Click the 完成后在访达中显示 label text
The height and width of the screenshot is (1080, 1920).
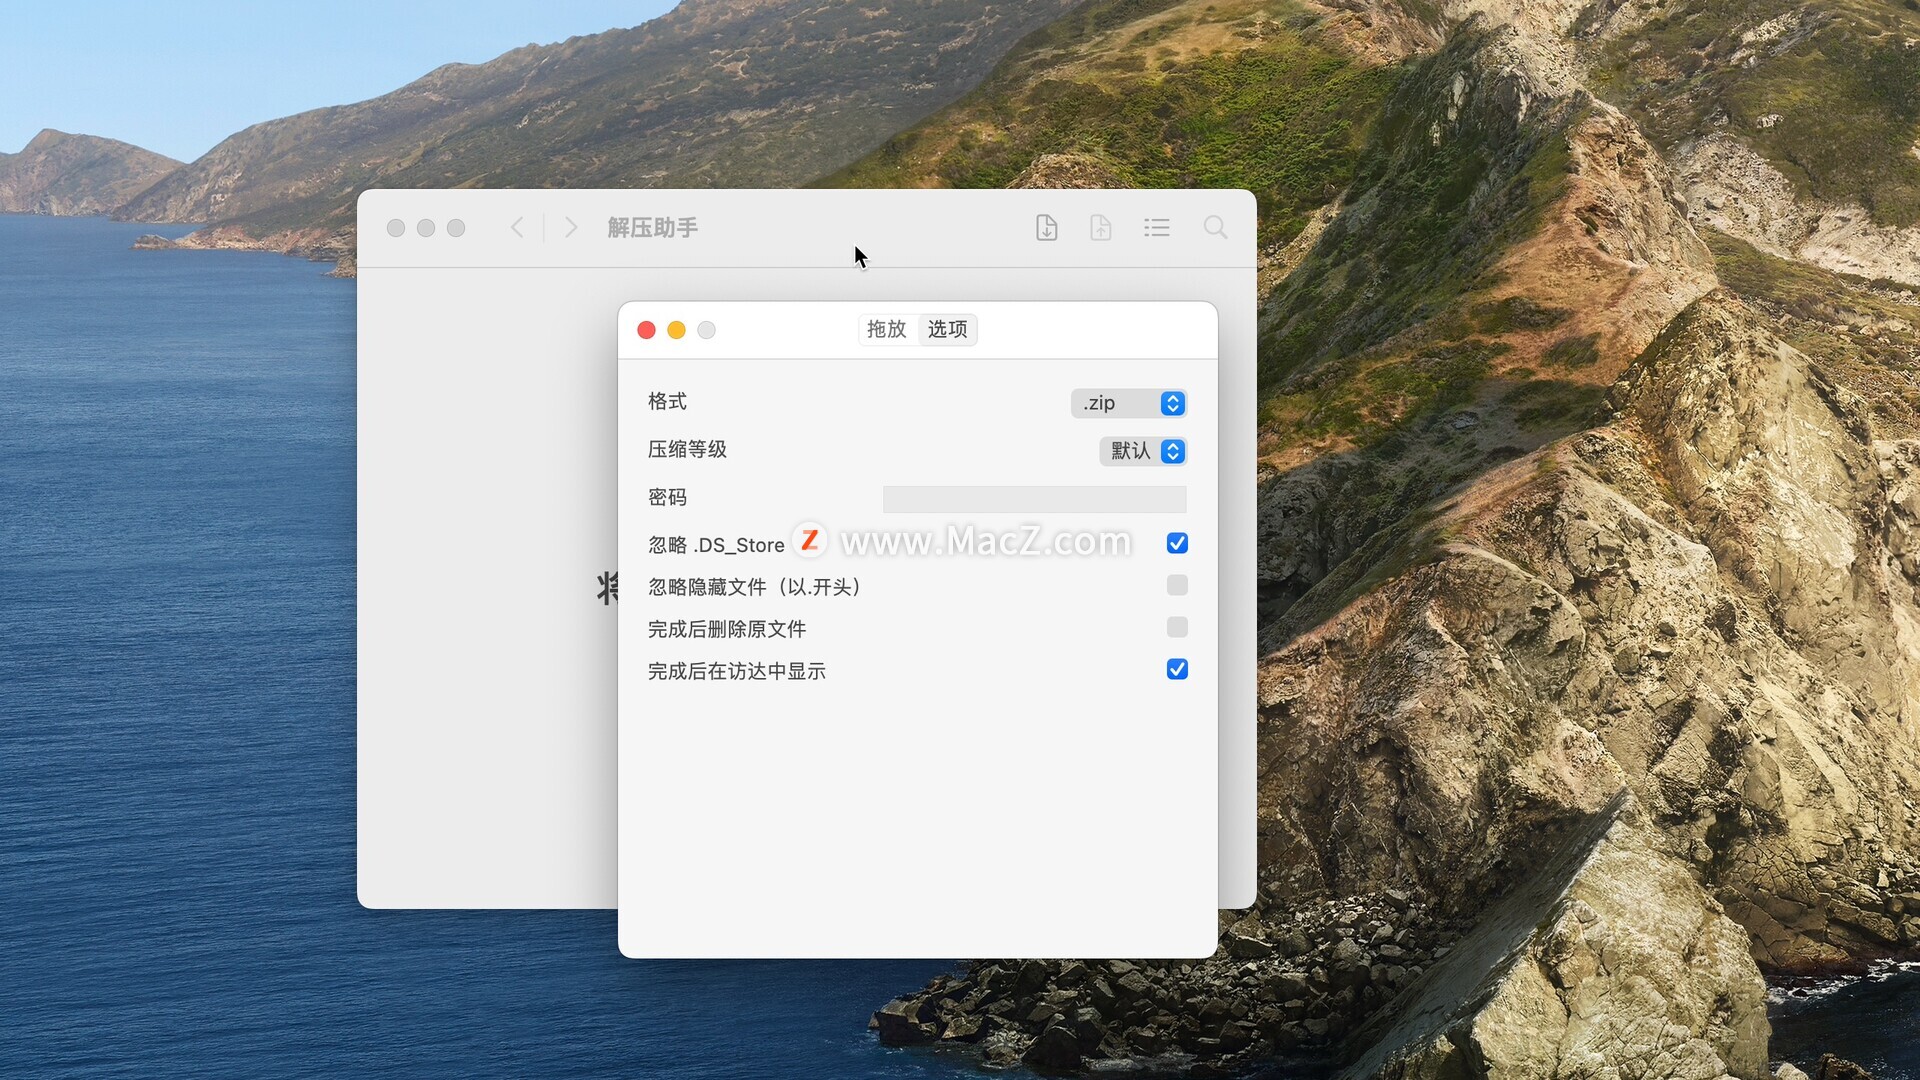coord(737,671)
